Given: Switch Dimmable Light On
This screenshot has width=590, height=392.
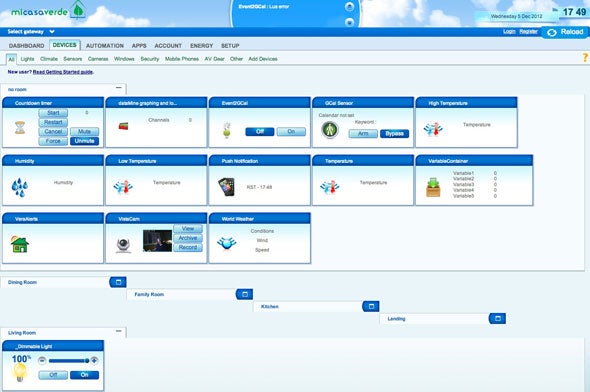Looking at the screenshot, I should pyautogui.click(x=85, y=375).
